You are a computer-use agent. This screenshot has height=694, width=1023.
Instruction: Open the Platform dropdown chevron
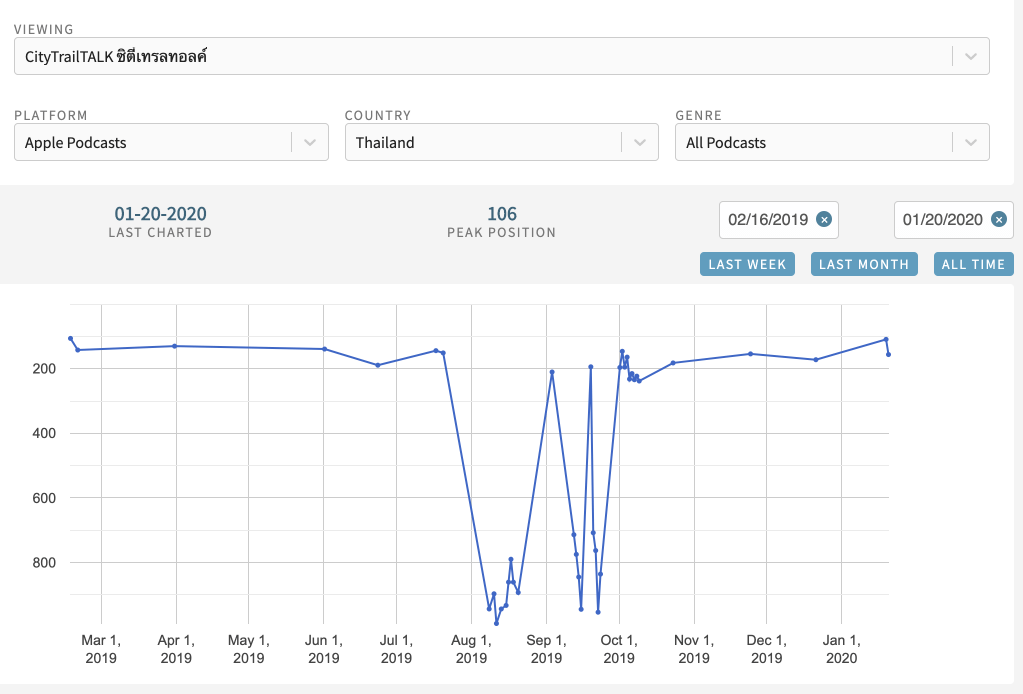[x=309, y=143]
